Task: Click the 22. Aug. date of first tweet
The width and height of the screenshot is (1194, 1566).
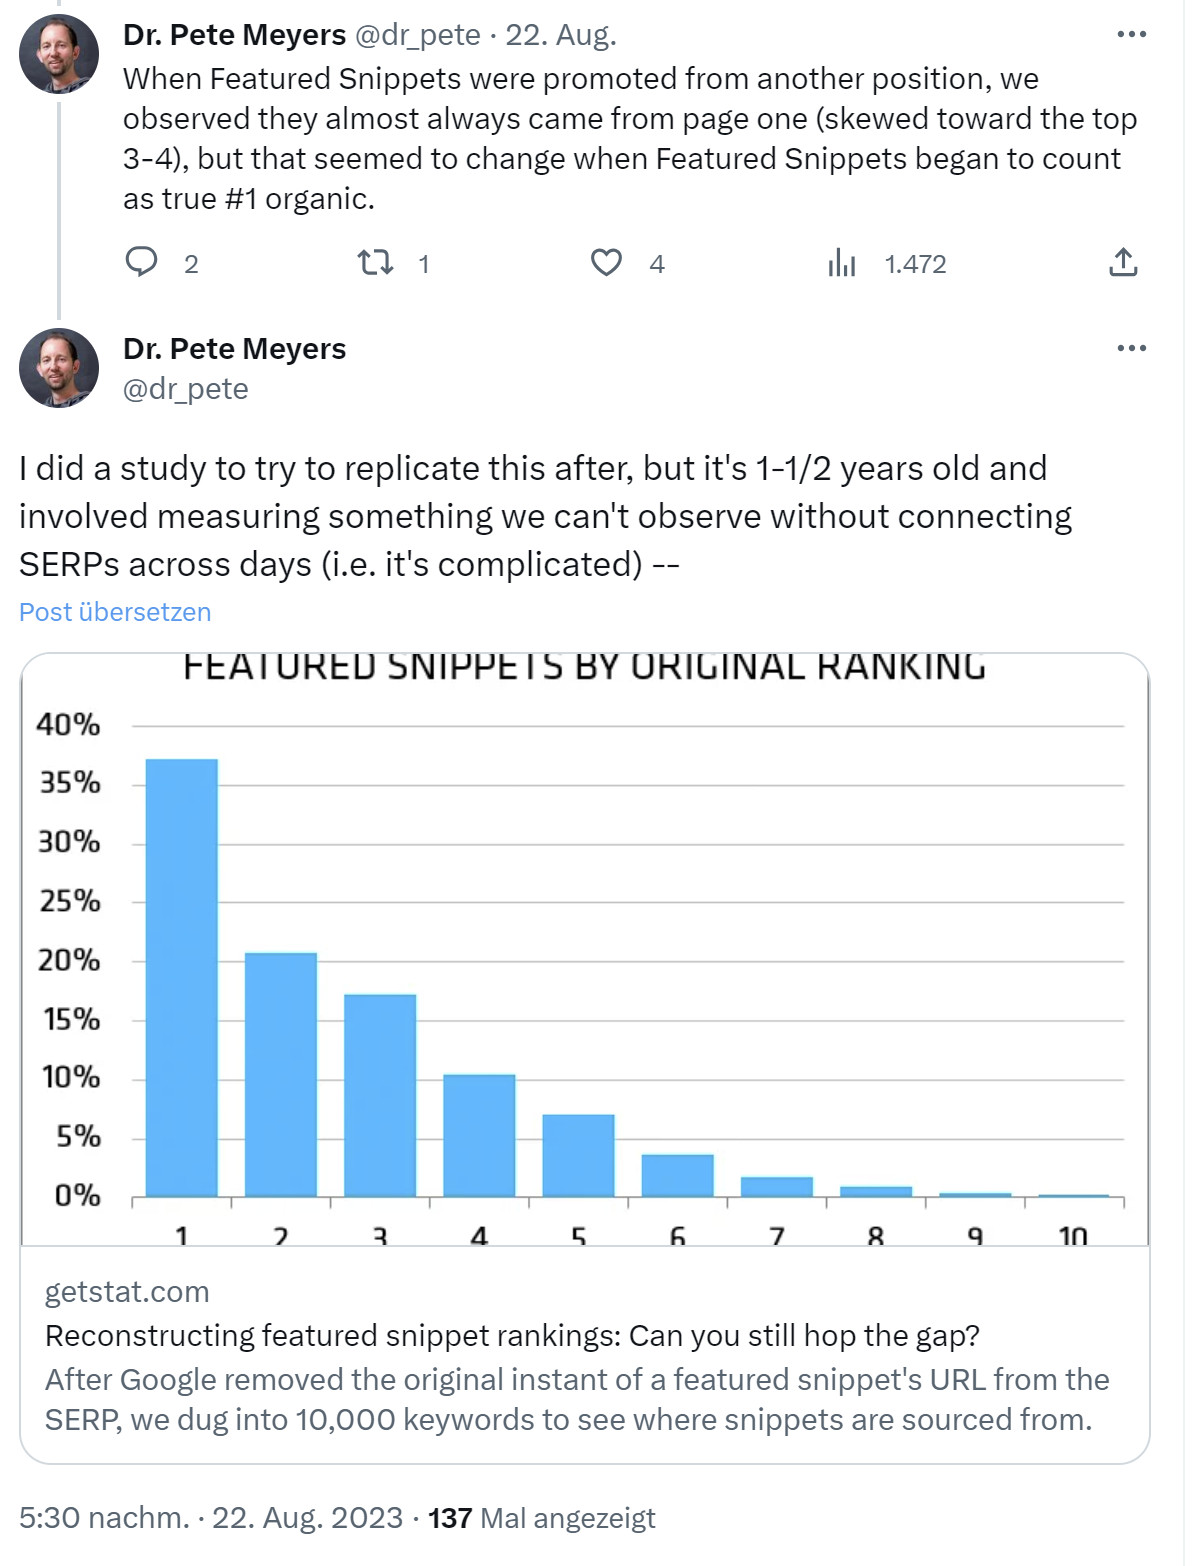Action: (x=560, y=35)
